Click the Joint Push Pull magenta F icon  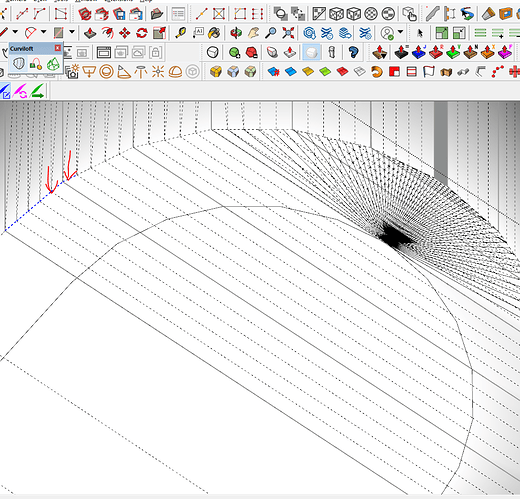pyautogui.click(x=505, y=52)
